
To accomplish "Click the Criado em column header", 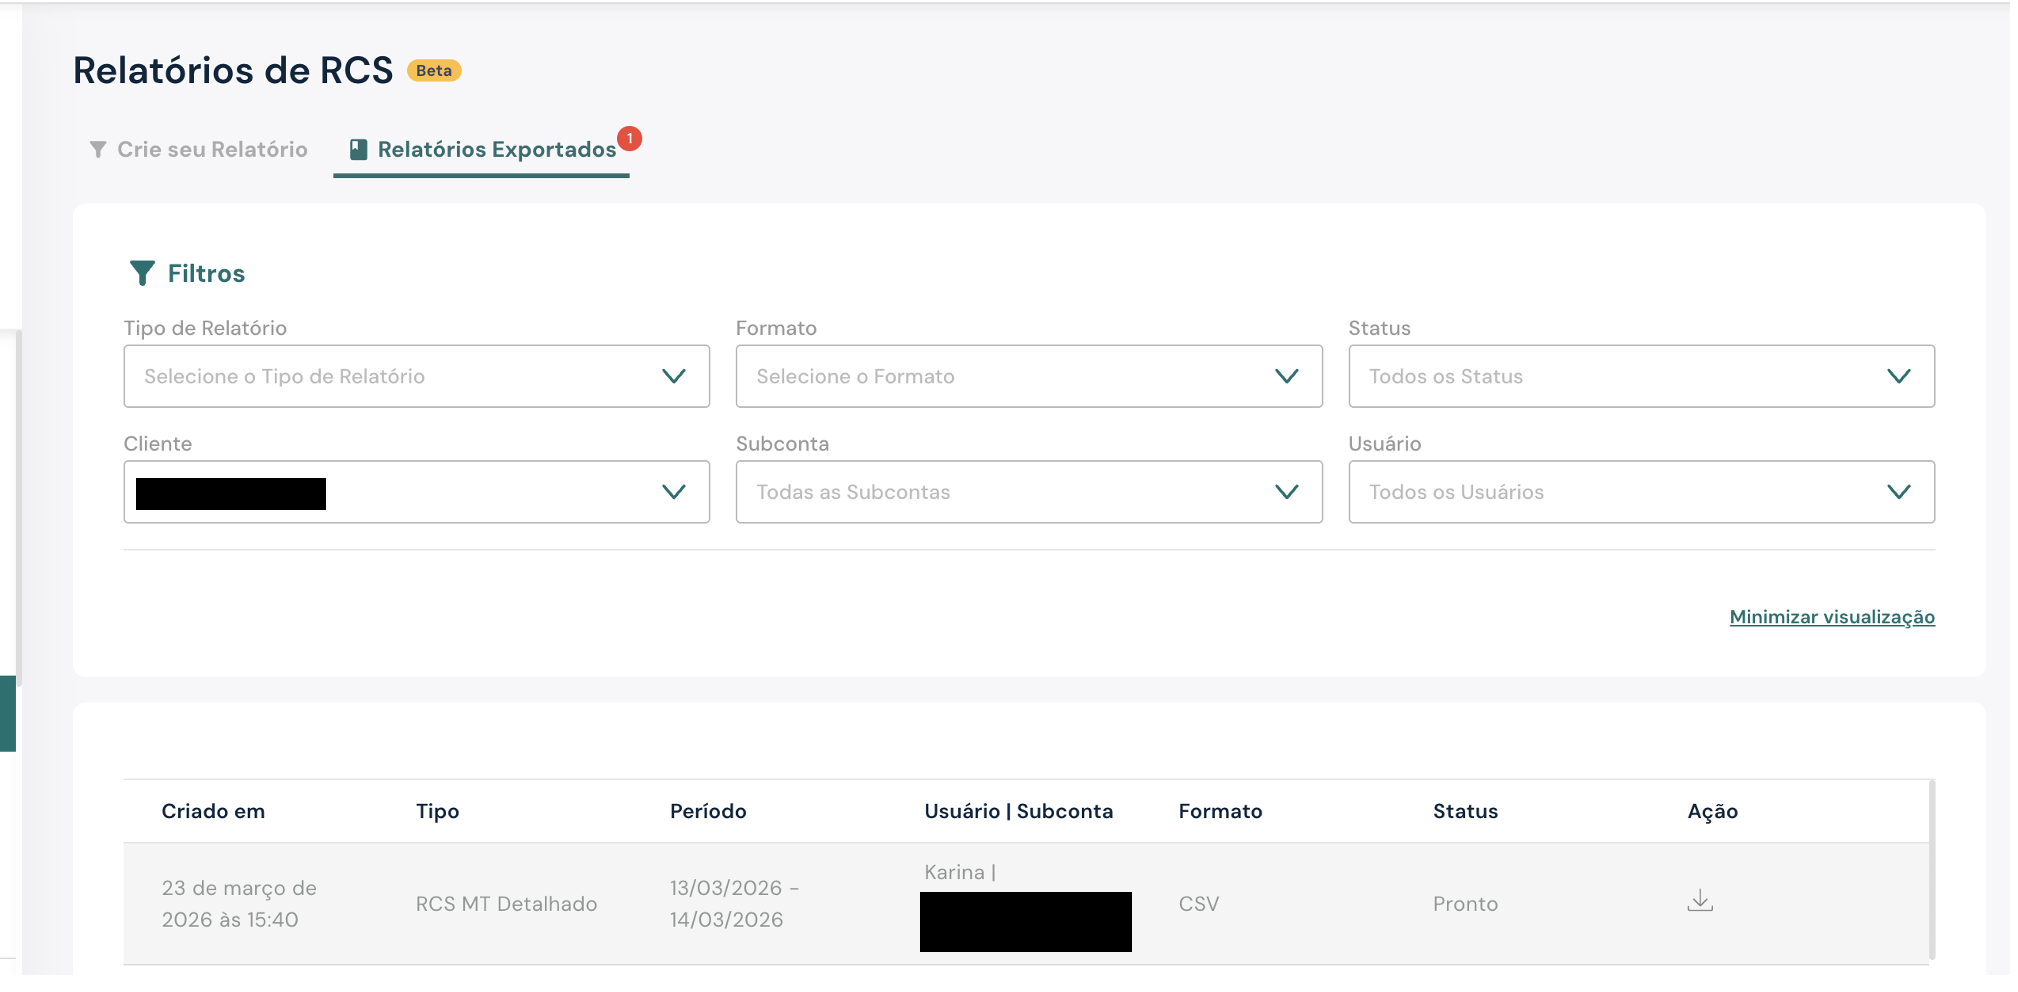I will click(x=213, y=811).
